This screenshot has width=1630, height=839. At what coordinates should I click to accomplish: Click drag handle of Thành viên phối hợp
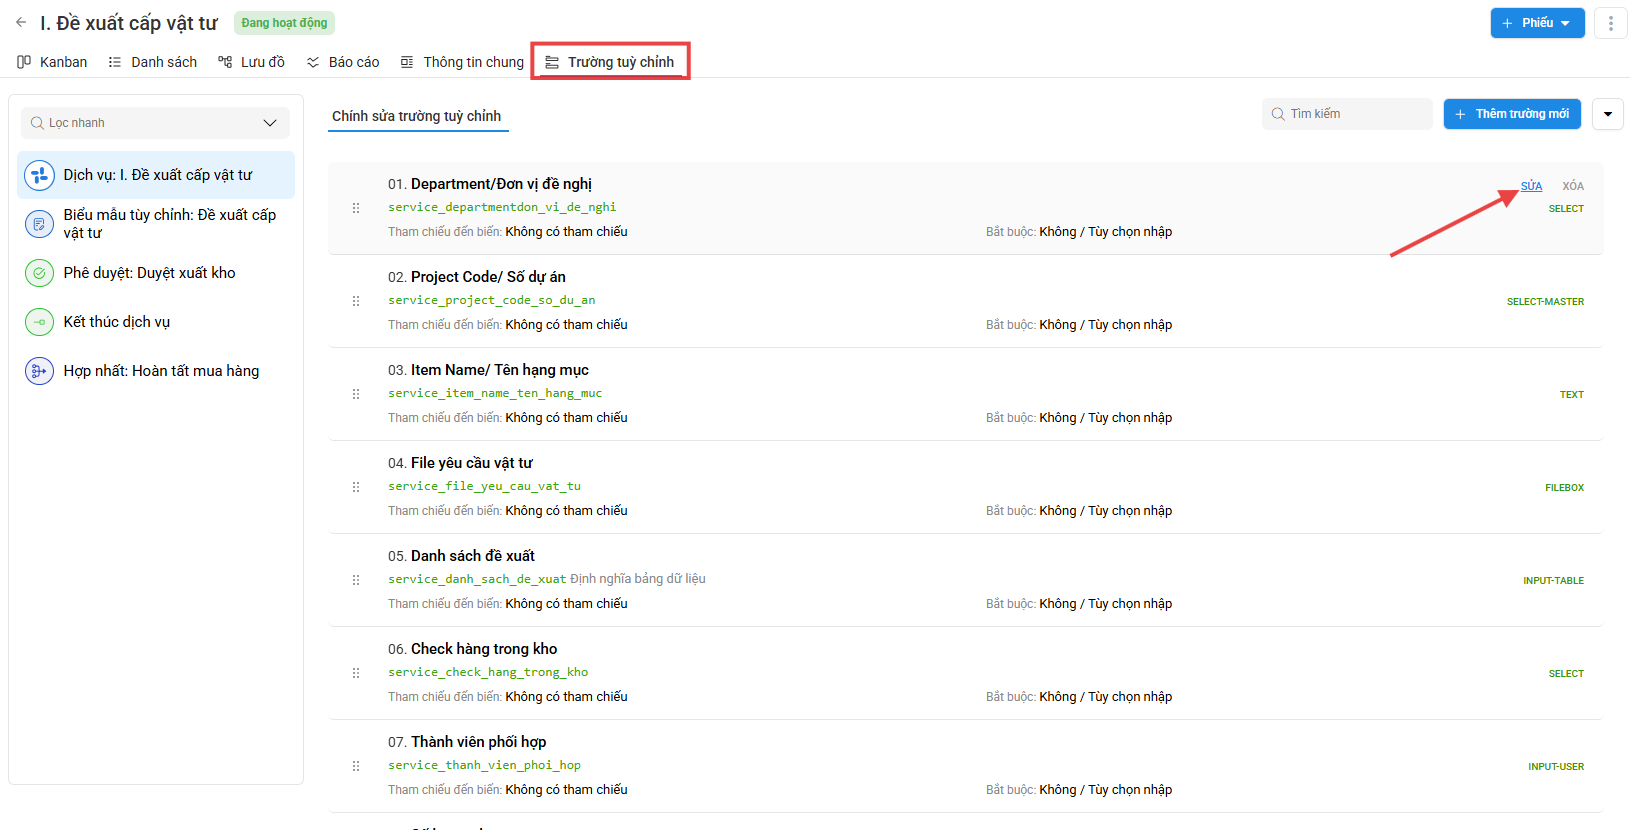pyautogui.click(x=356, y=766)
